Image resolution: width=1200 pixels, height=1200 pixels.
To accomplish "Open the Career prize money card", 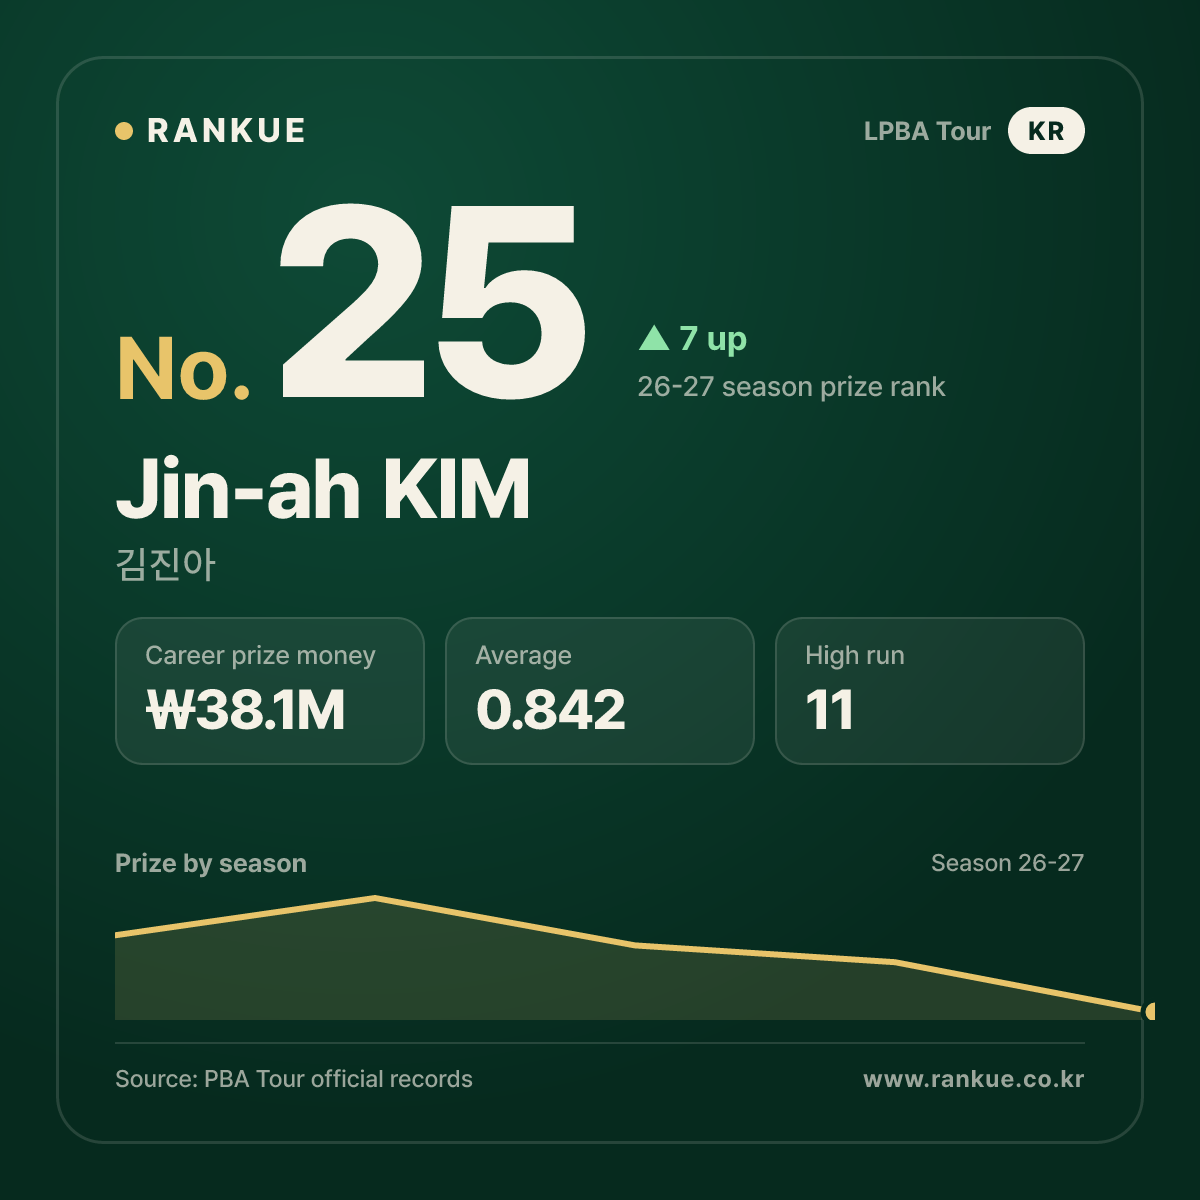I will pos(270,691).
